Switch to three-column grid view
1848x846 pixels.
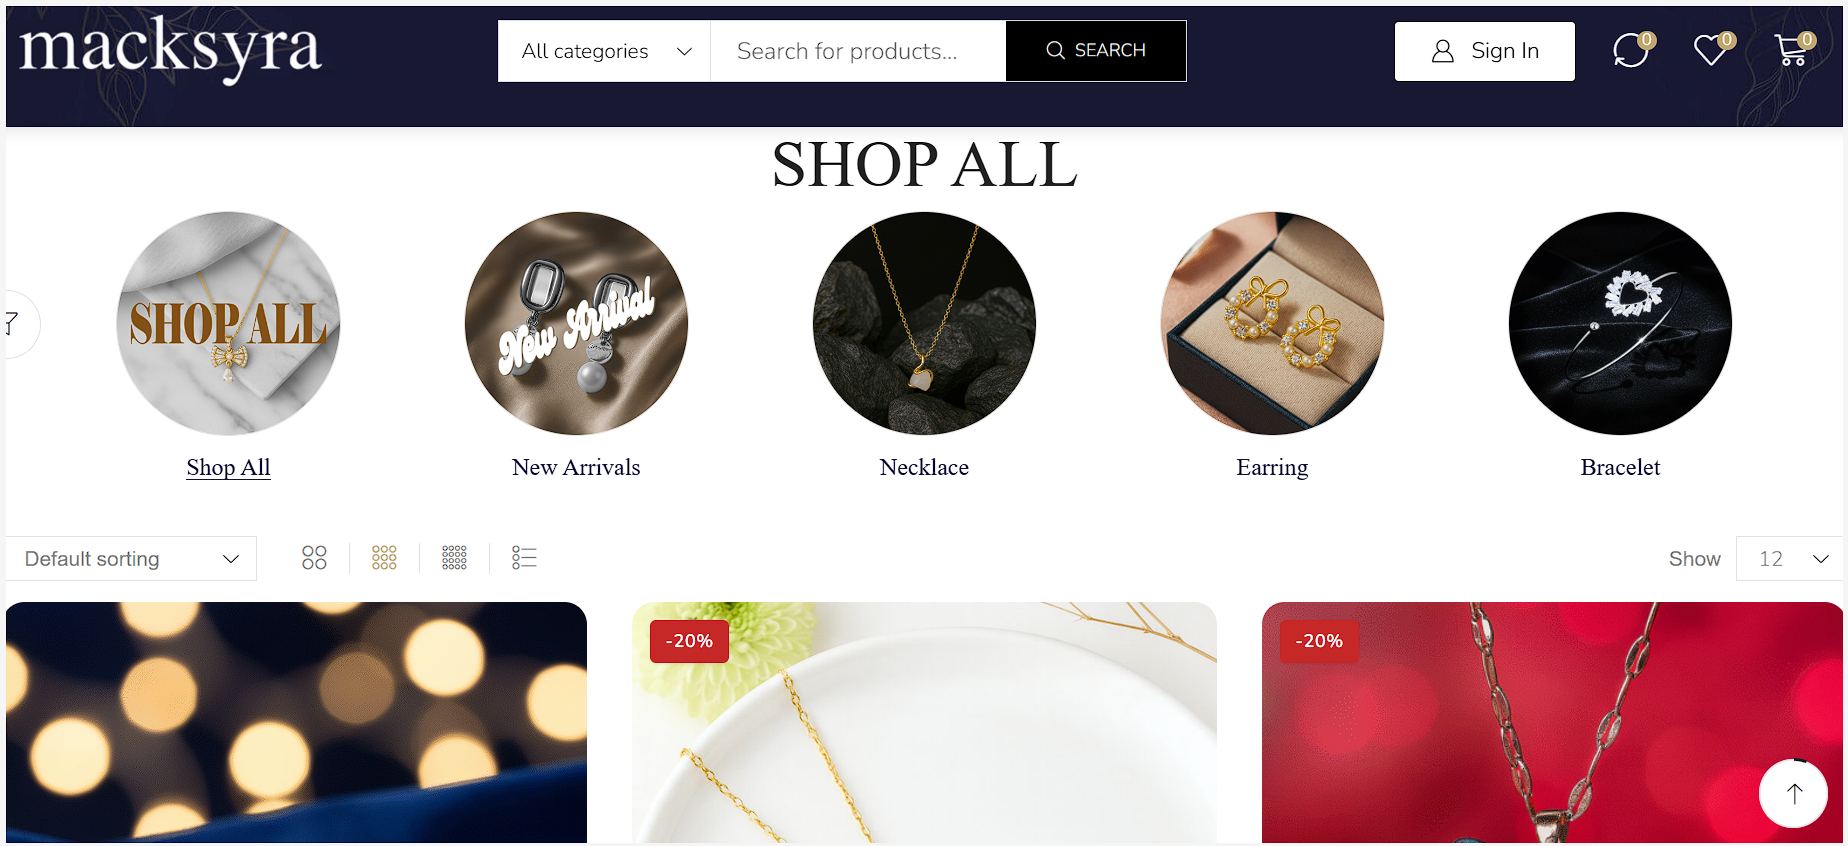pos(384,558)
